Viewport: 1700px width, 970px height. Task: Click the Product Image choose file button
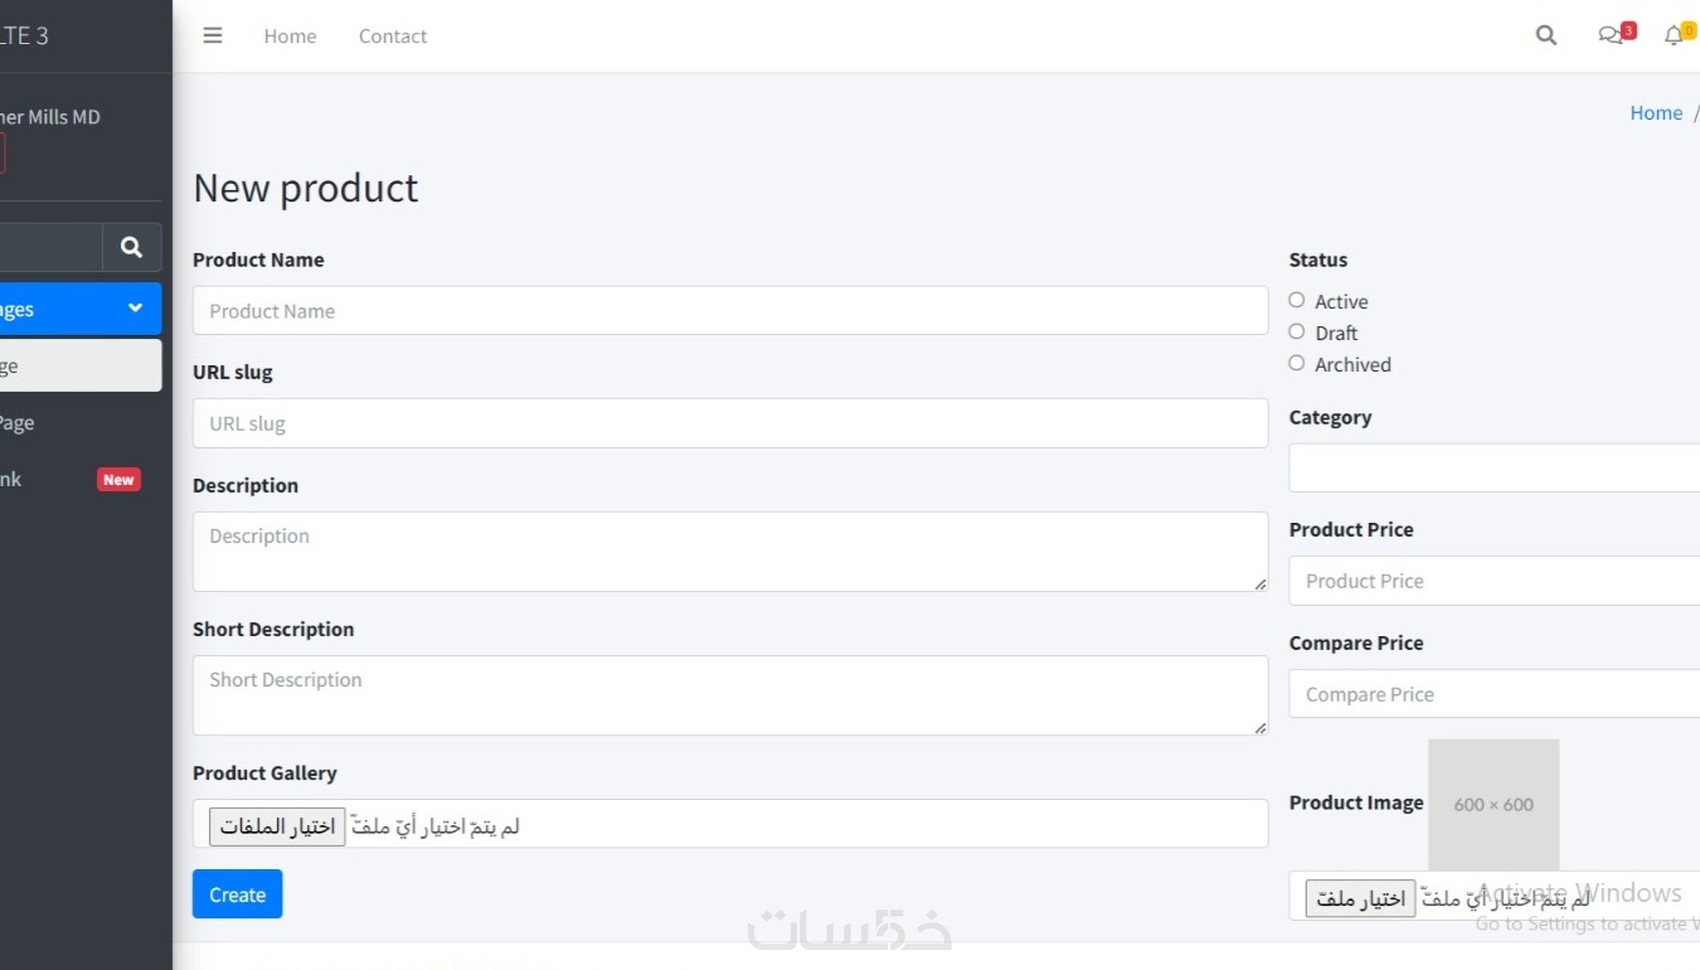tap(1360, 898)
